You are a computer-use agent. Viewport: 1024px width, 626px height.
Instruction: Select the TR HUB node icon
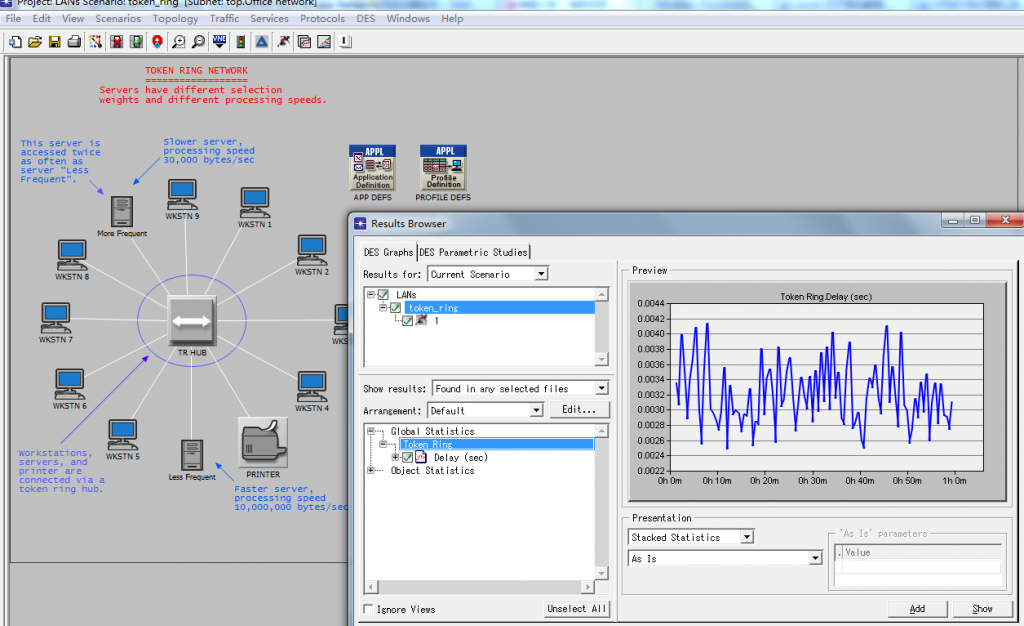click(x=191, y=321)
